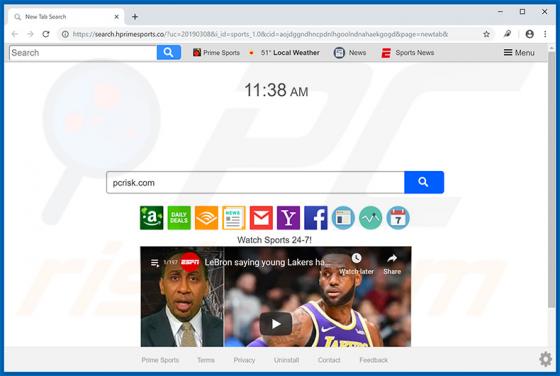The height and width of the screenshot is (376, 560).
Task: Open the News newspaper shortcut icon
Action: (x=234, y=218)
